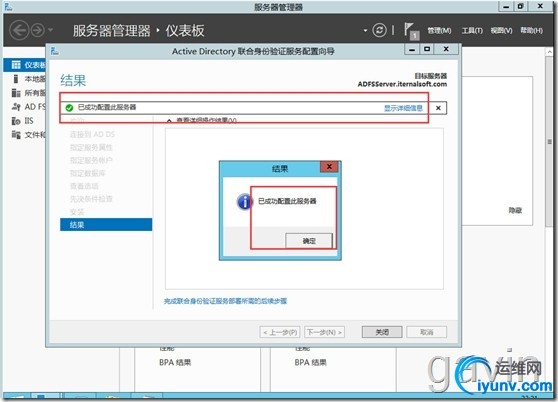Image resolution: width=558 pixels, height=402 pixels.
Task: Select the 先决条件检查 wizard step
Action: tap(91, 199)
